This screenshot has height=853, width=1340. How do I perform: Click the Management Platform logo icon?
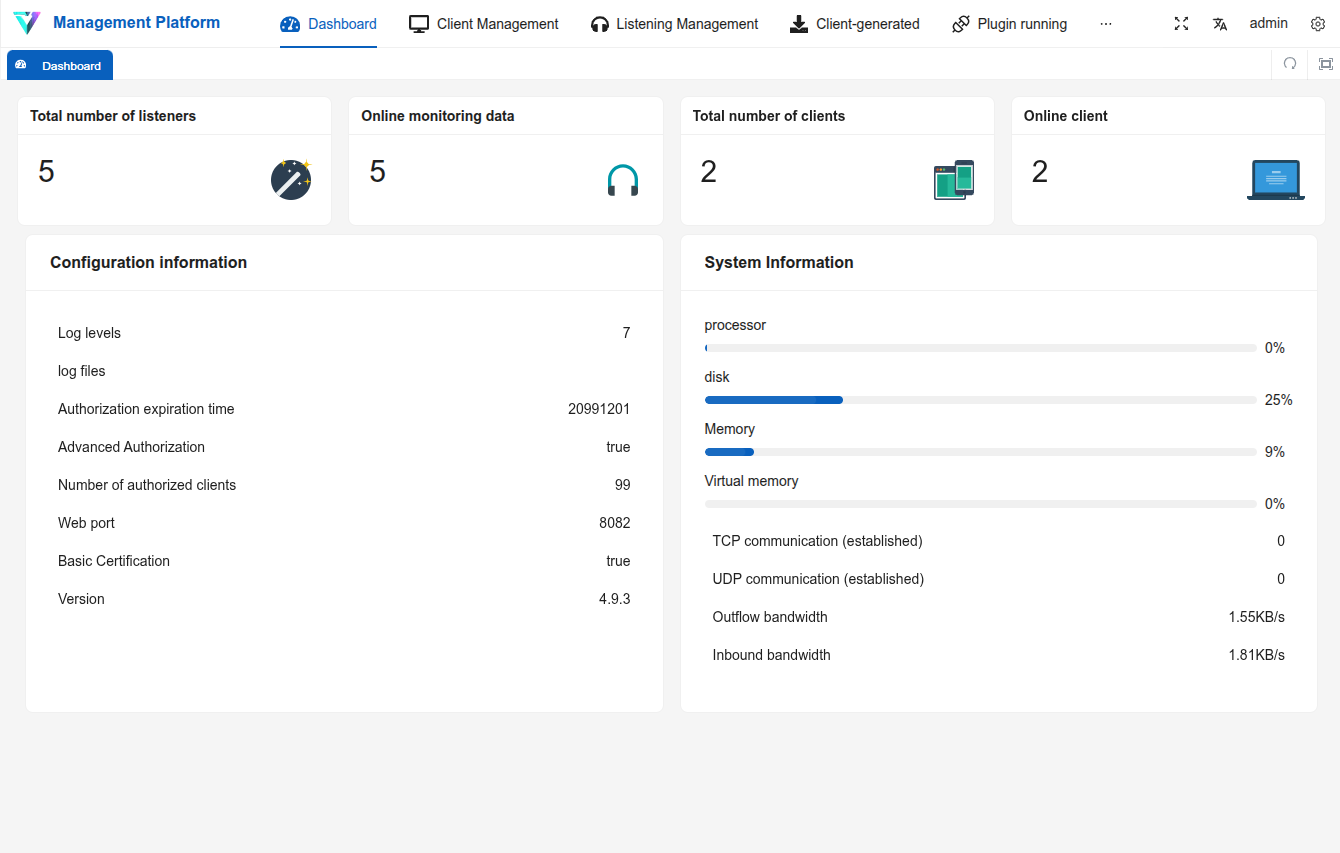click(x=27, y=23)
